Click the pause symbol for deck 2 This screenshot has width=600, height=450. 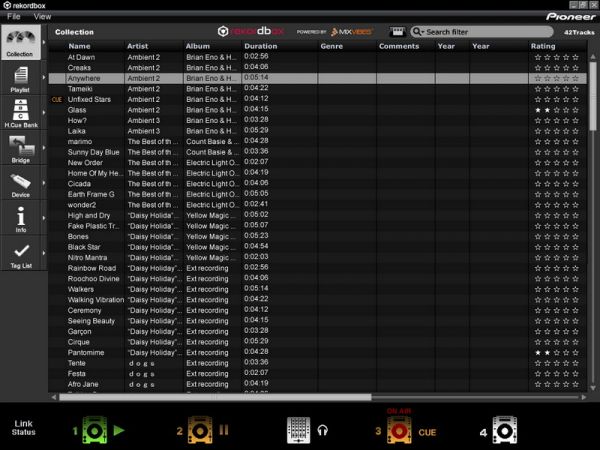coord(224,430)
